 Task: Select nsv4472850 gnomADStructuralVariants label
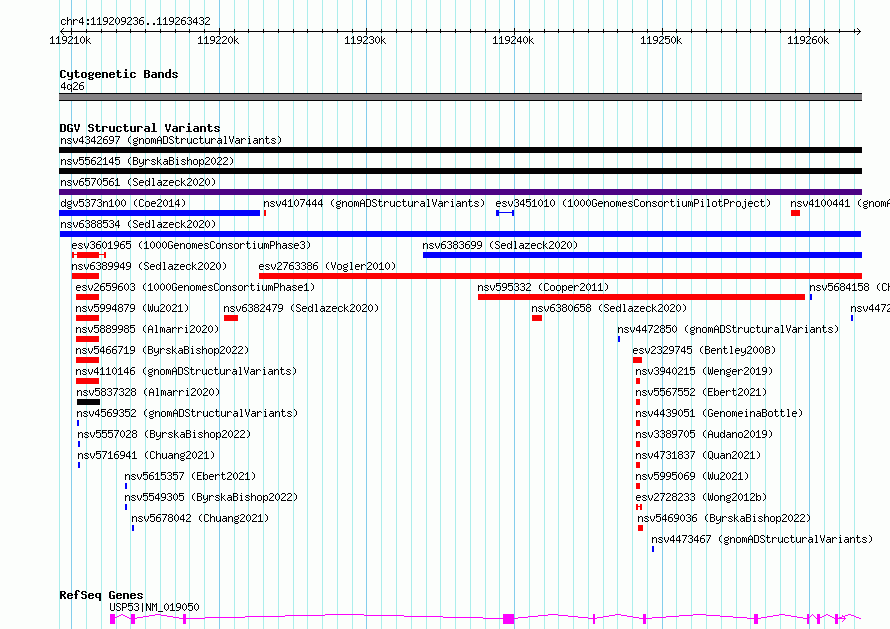pos(728,329)
